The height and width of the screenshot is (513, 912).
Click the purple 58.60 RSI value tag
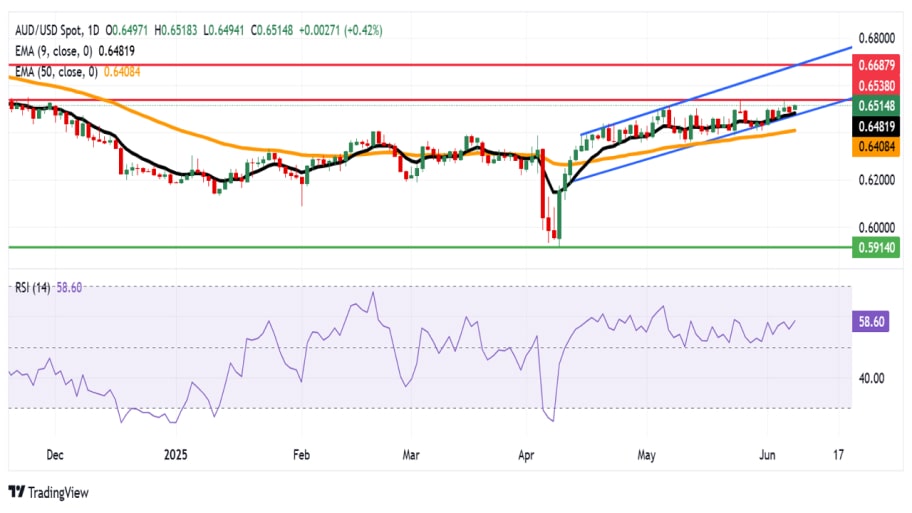pyautogui.click(x=871, y=322)
